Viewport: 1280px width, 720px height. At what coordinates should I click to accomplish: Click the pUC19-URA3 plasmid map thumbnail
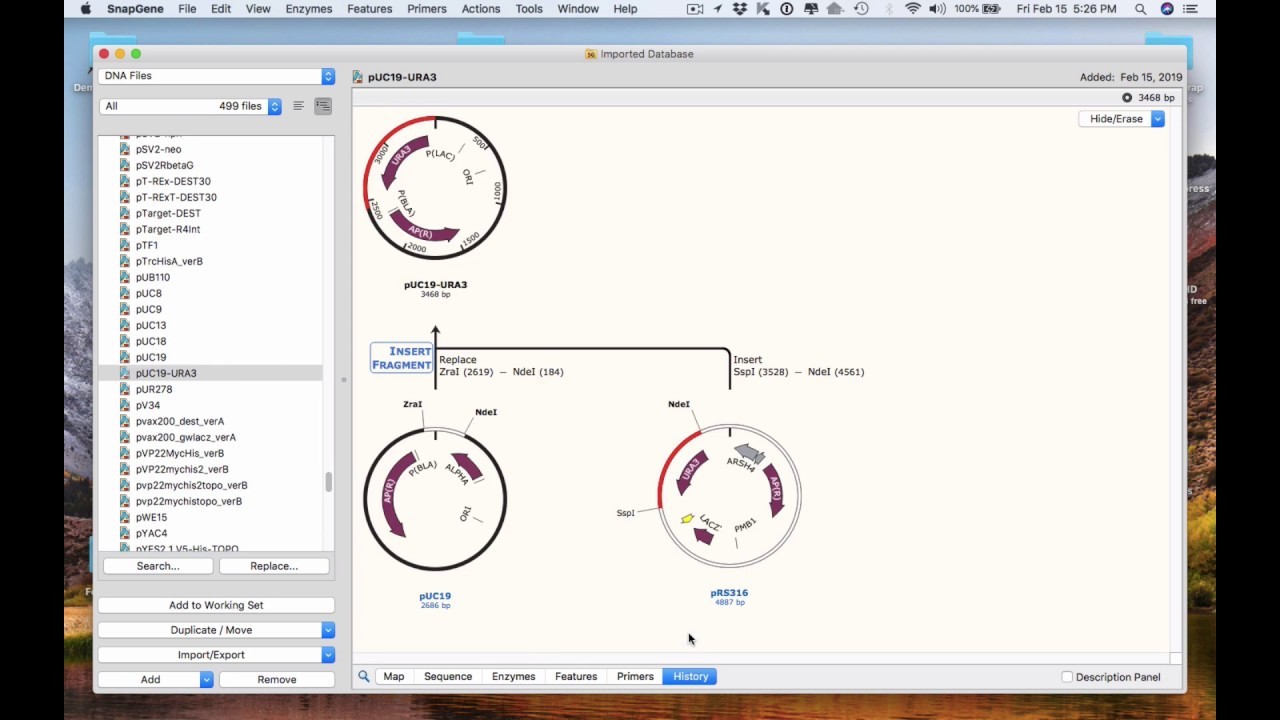pyautogui.click(x=435, y=188)
